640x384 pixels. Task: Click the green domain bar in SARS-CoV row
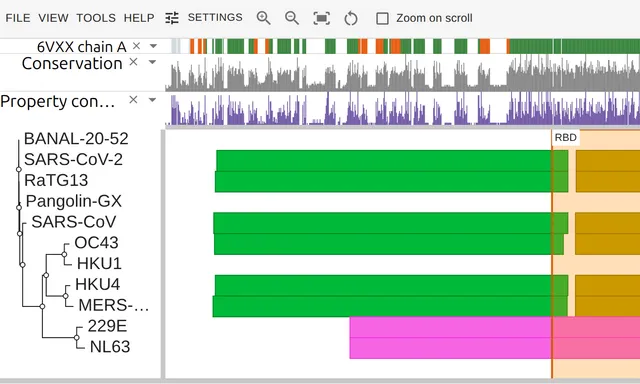pos(391,223)
